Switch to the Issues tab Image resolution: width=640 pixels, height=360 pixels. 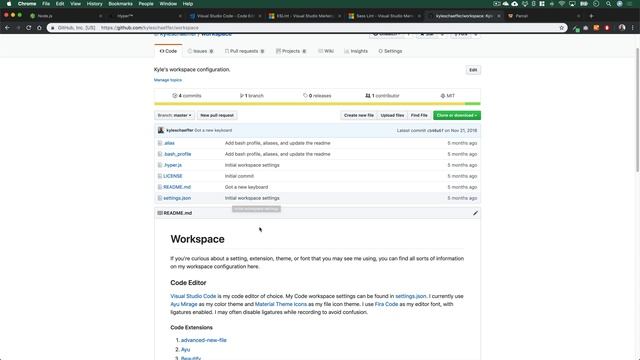200,51
